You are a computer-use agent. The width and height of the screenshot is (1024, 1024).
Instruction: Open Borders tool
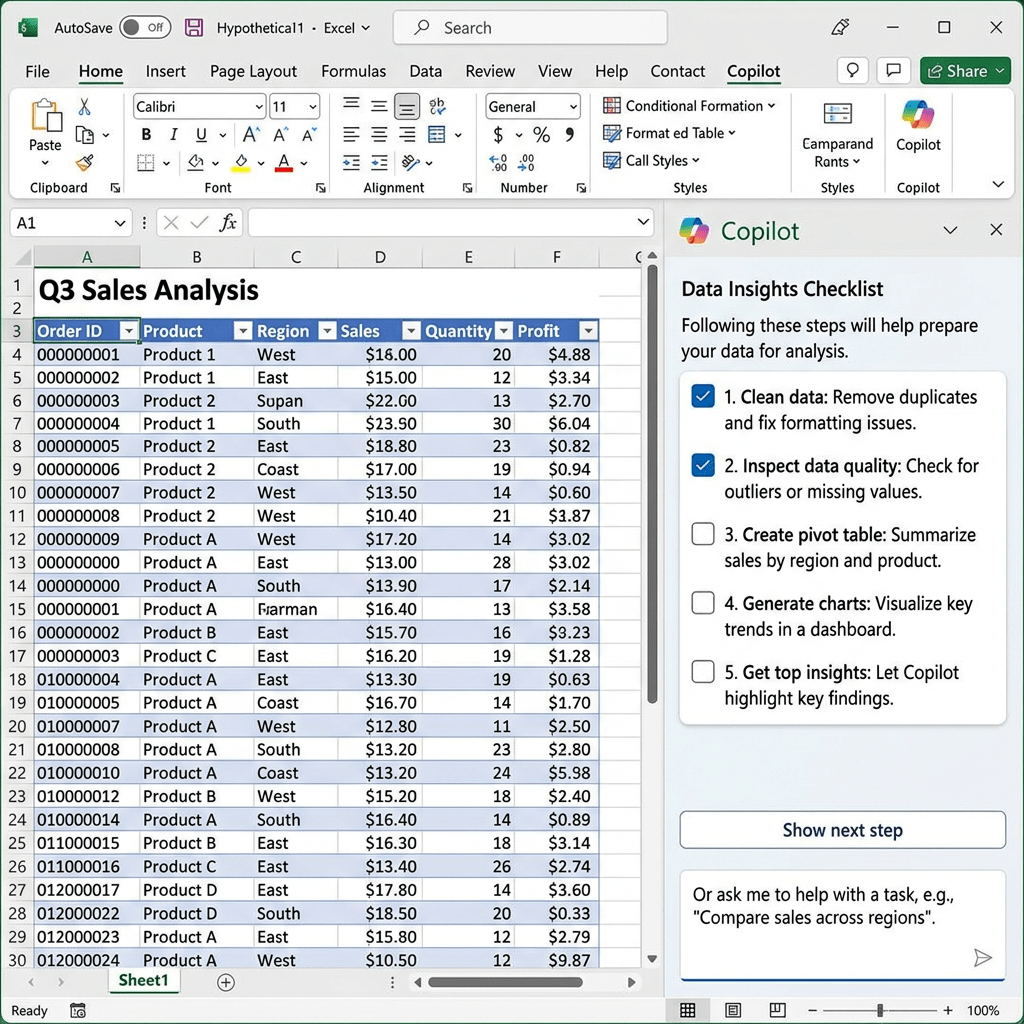146,163
